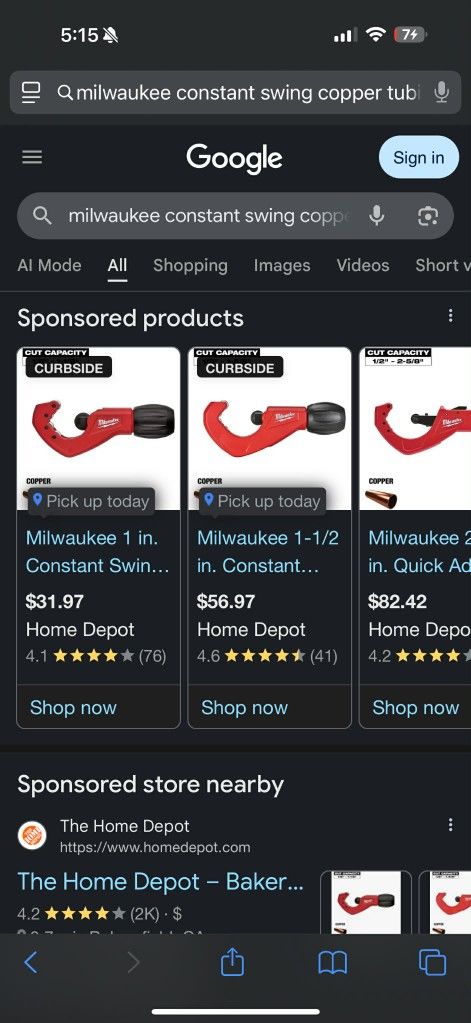This screenshot has height=1023, width=471.
Task: Tap the address bar microphone icon
Action: (x=442, y=93)
